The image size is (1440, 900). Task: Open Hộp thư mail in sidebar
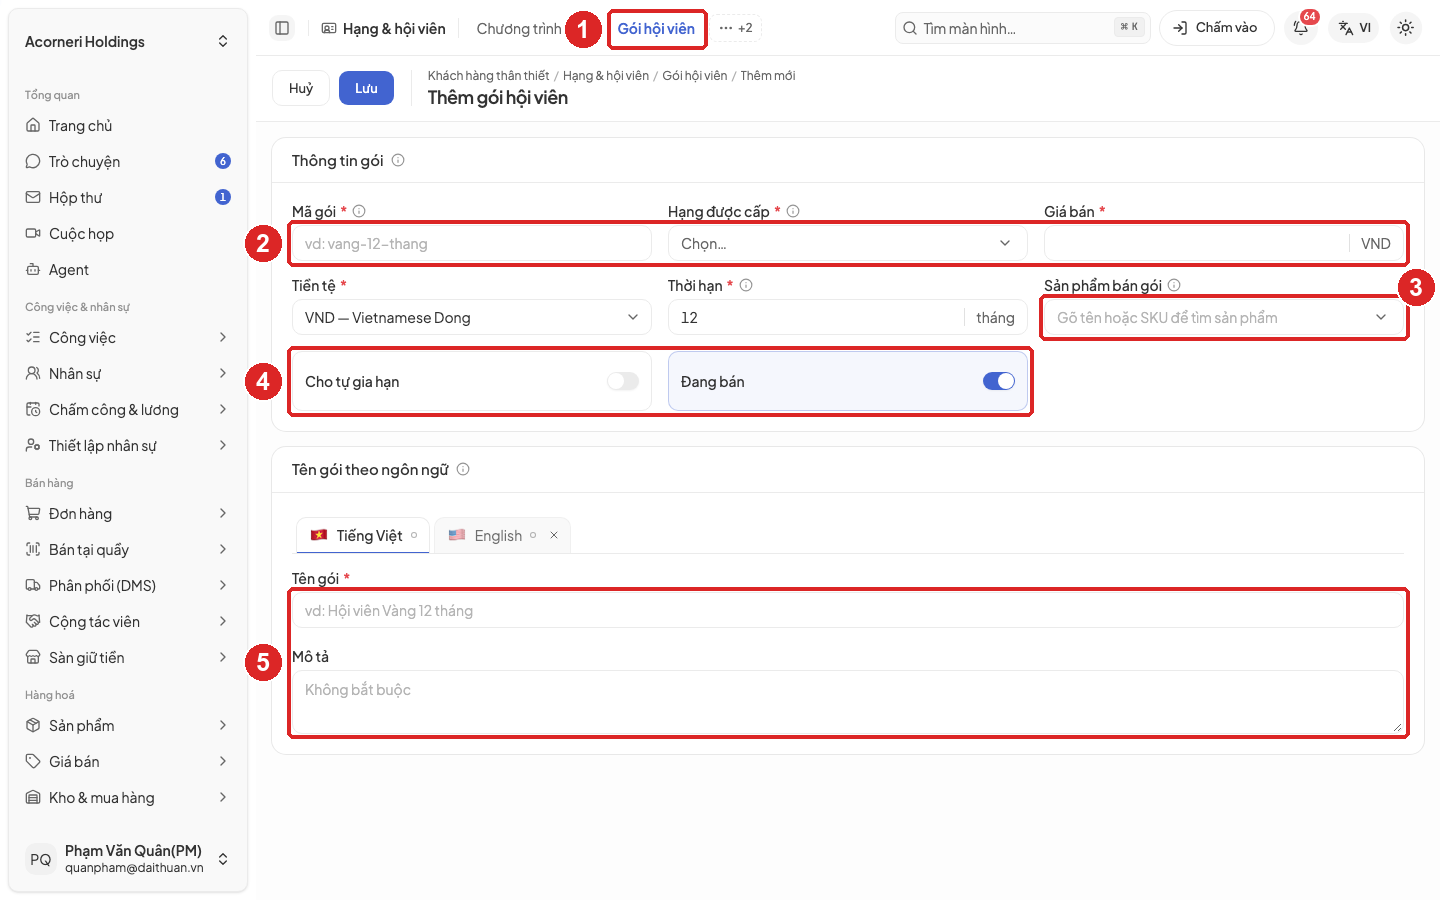tap(128, 198)
